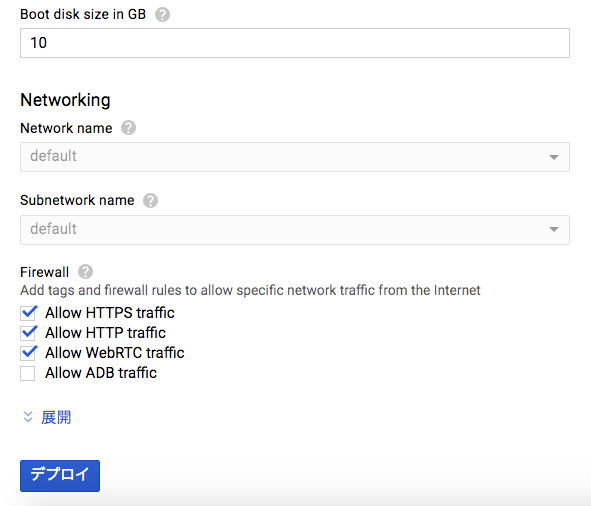
Task: Show help for Subnetwork name
Action: point(150,201)
